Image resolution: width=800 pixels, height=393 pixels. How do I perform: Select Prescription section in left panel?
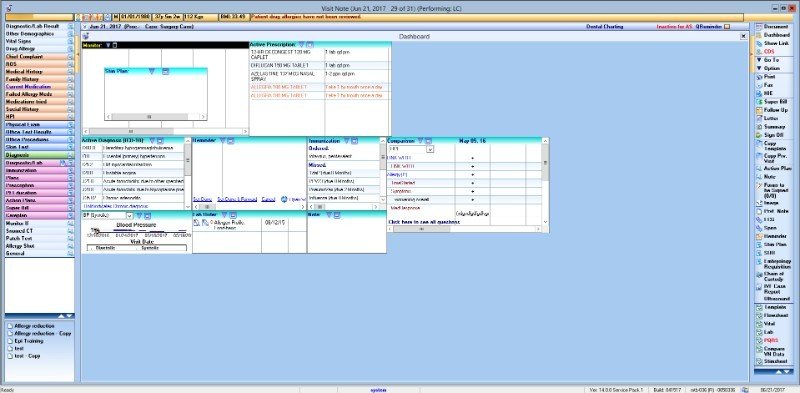39,185
